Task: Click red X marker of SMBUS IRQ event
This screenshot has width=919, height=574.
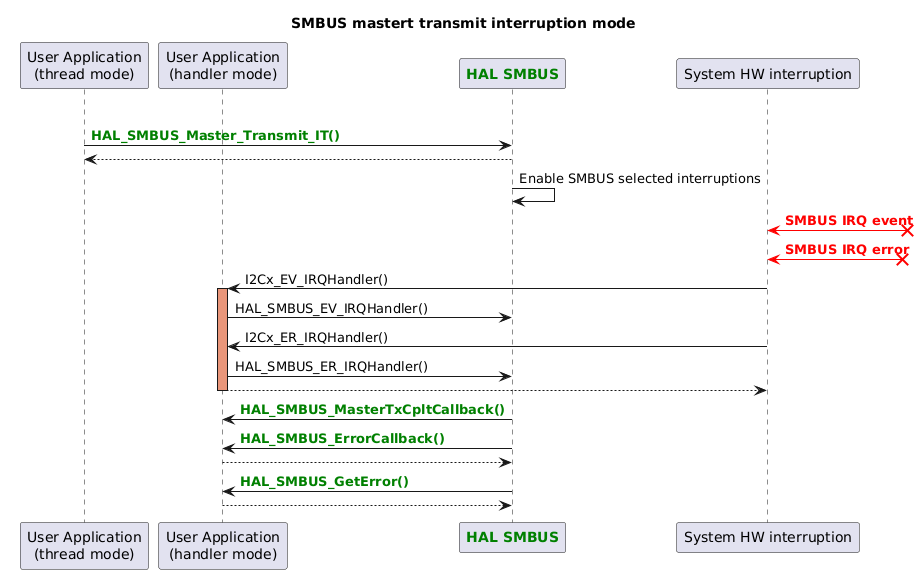Action: (x=907, y=231)
